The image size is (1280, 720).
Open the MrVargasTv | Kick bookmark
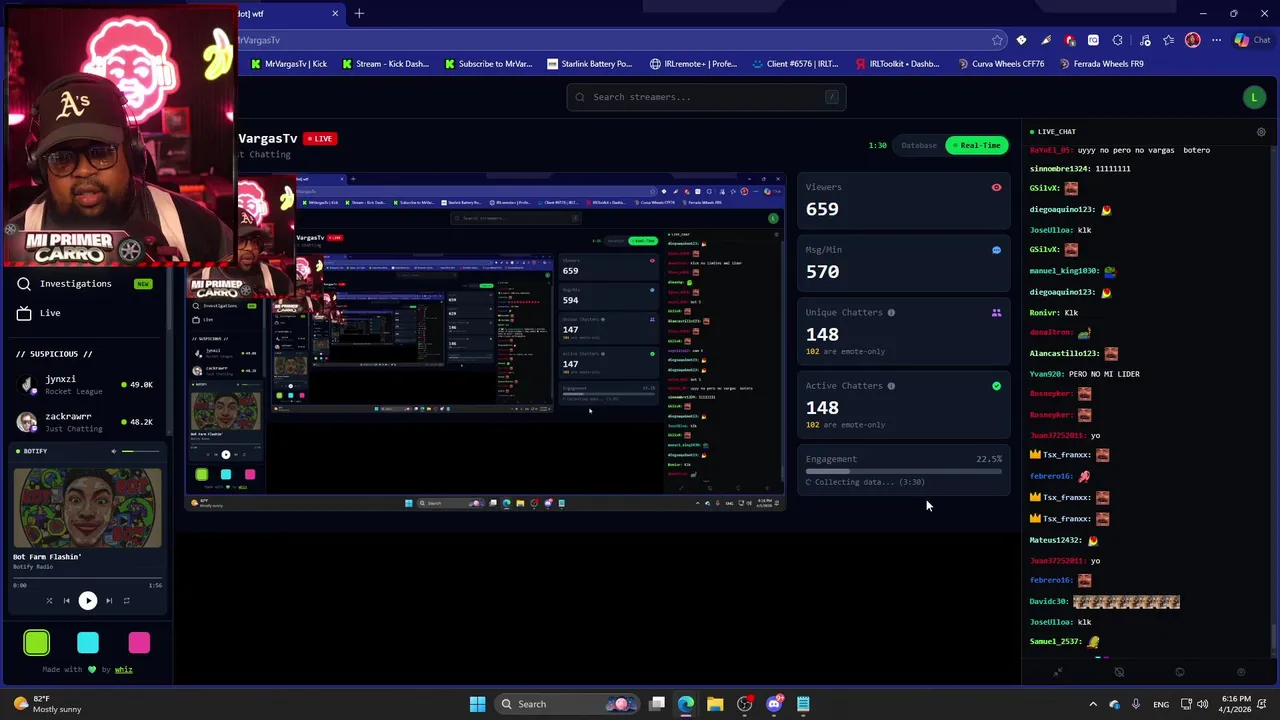coord(290,64)
